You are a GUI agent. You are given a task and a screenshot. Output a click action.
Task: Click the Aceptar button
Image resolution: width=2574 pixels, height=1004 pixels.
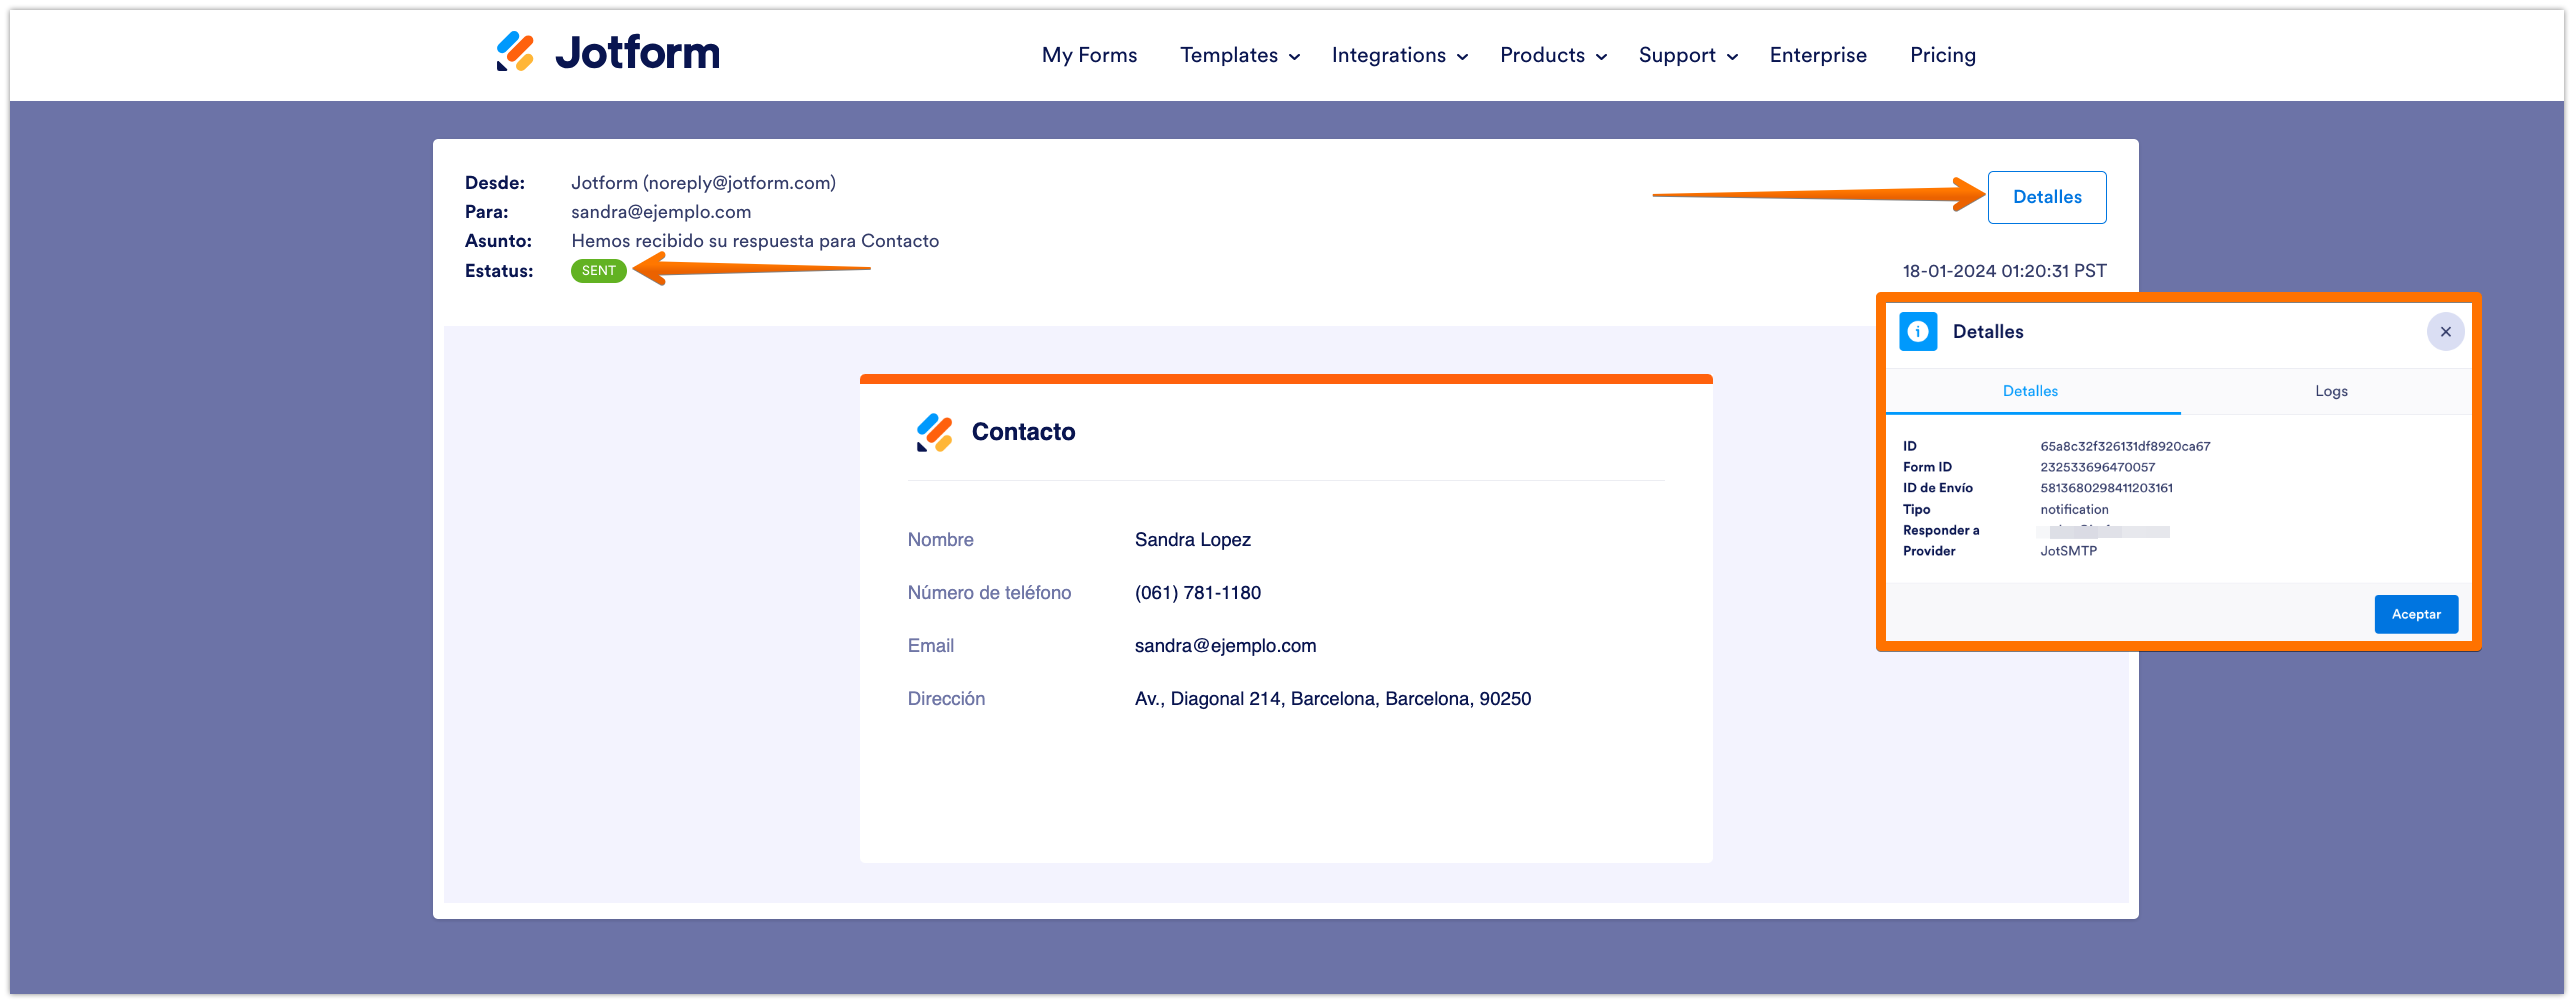(x=2415, y=614)
